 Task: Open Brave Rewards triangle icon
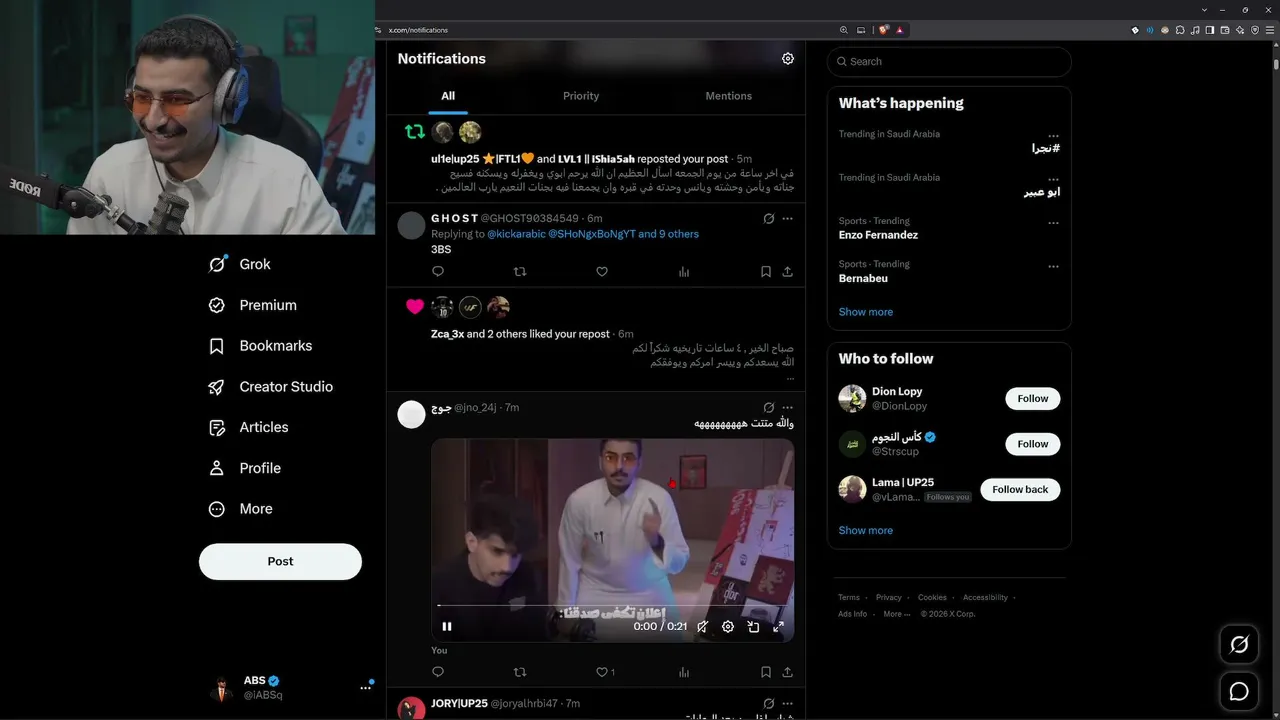click(x=900, y=30)
